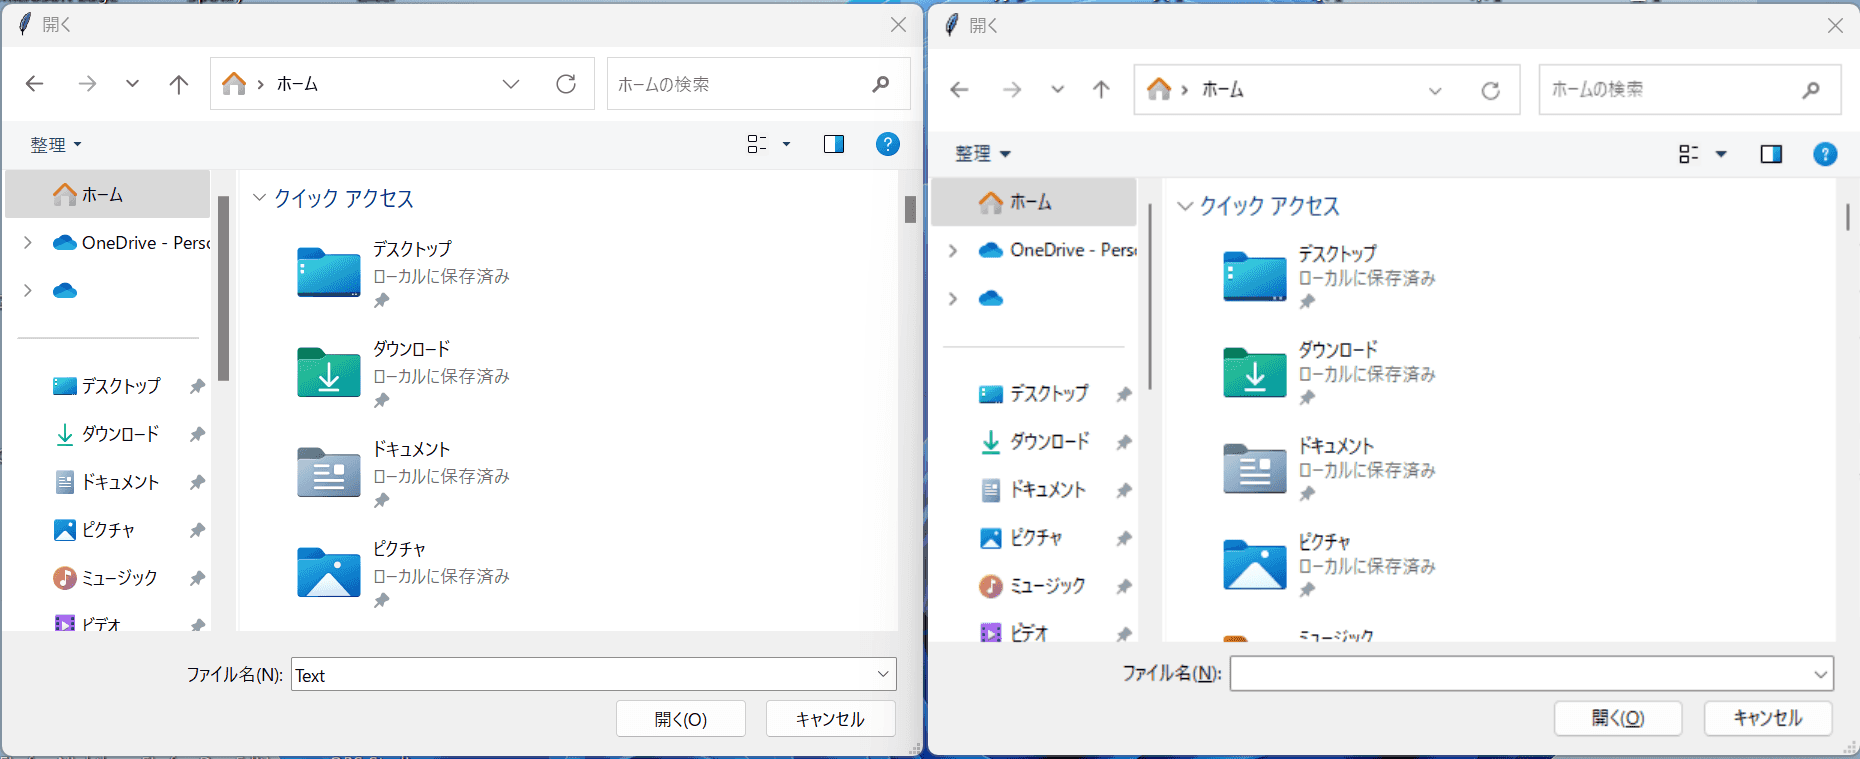The image size is (1860, 759).
Task: Click the refresh icon in the left dialog
Action: click(x=566, y=84)
